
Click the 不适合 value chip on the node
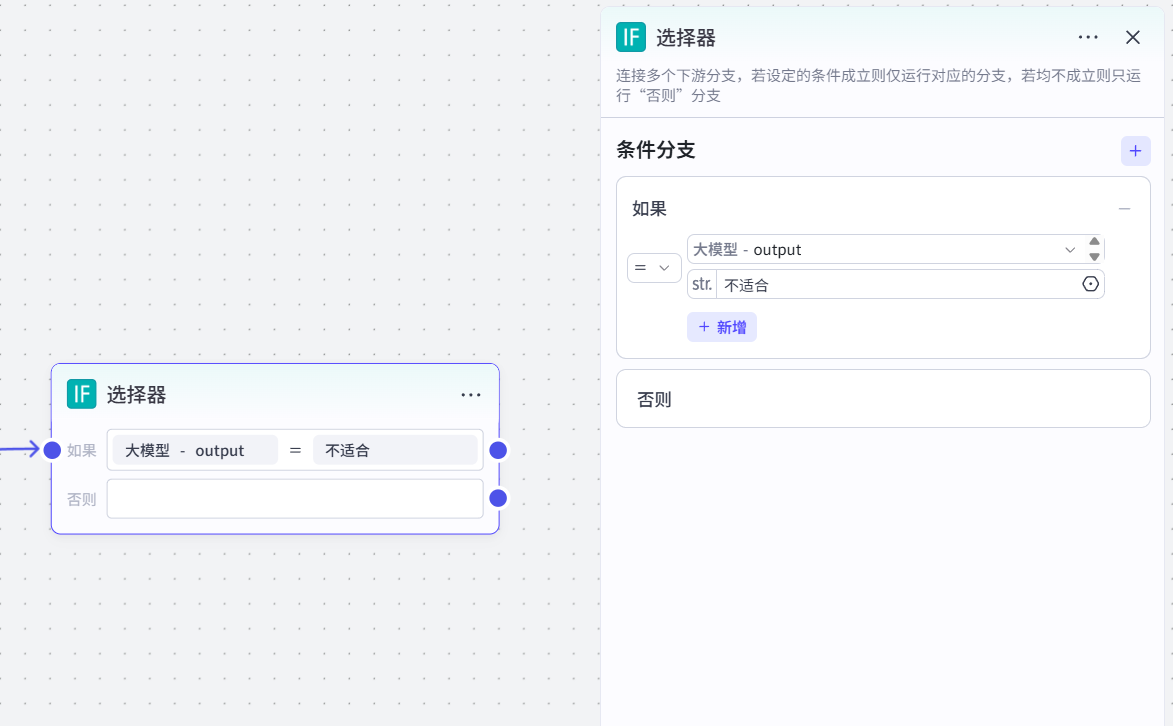pos(395,451)
